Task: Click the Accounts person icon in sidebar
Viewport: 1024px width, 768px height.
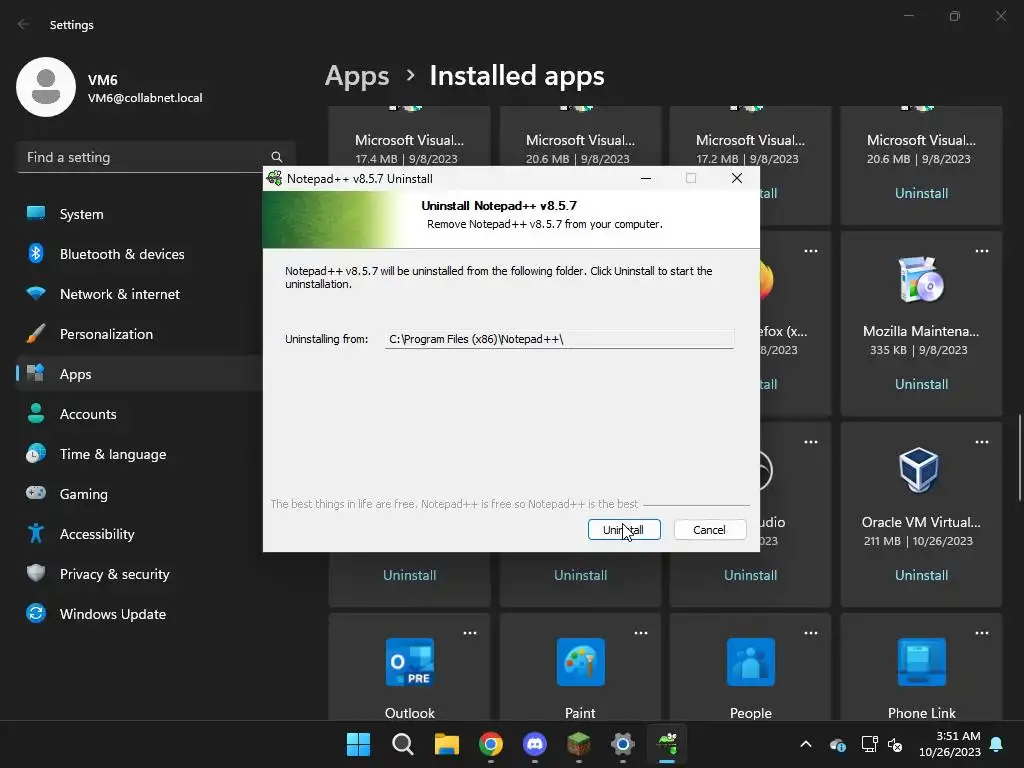Action: coord(36,413)
